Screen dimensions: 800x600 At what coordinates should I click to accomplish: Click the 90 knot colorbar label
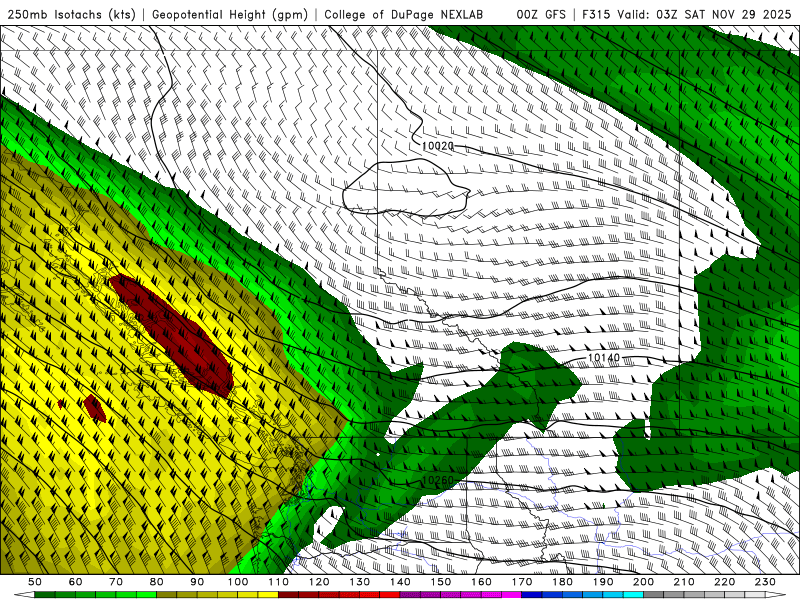pyautogui.click(x=197, y=582)
